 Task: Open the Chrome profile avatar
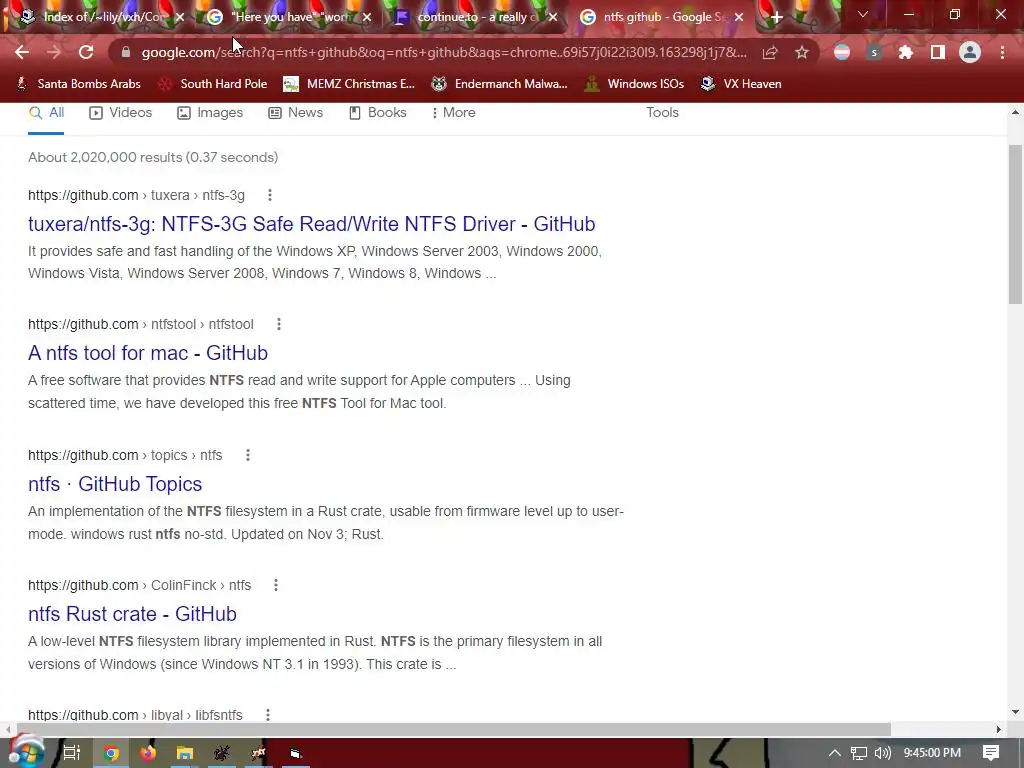(970, 52)
